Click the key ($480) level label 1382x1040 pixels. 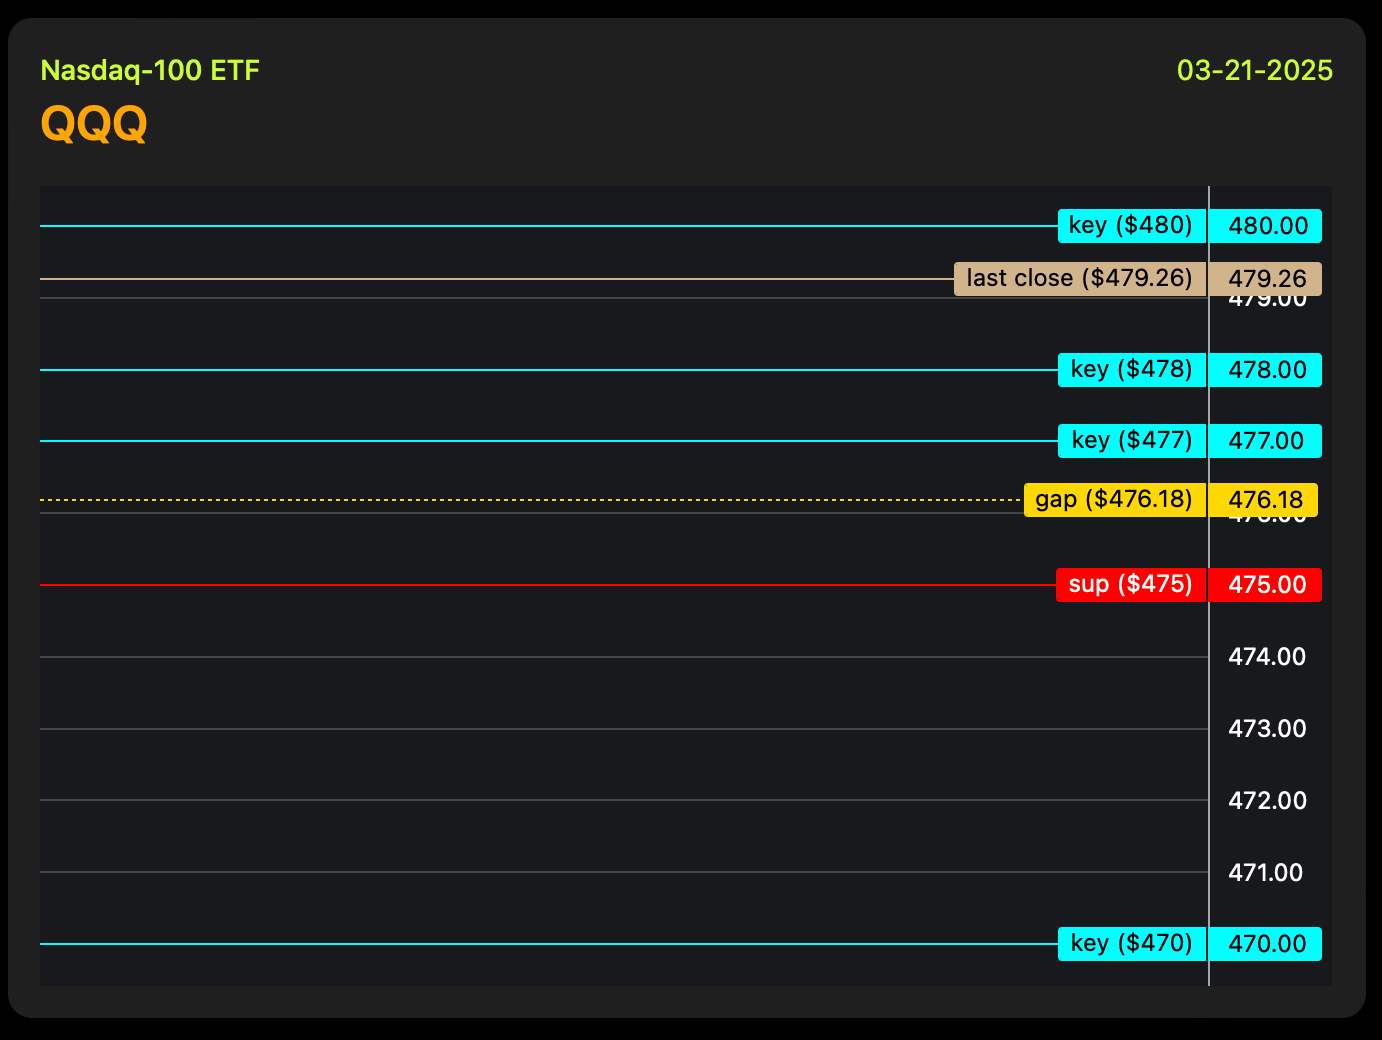pyautogui.click(x=1132, y=226)
